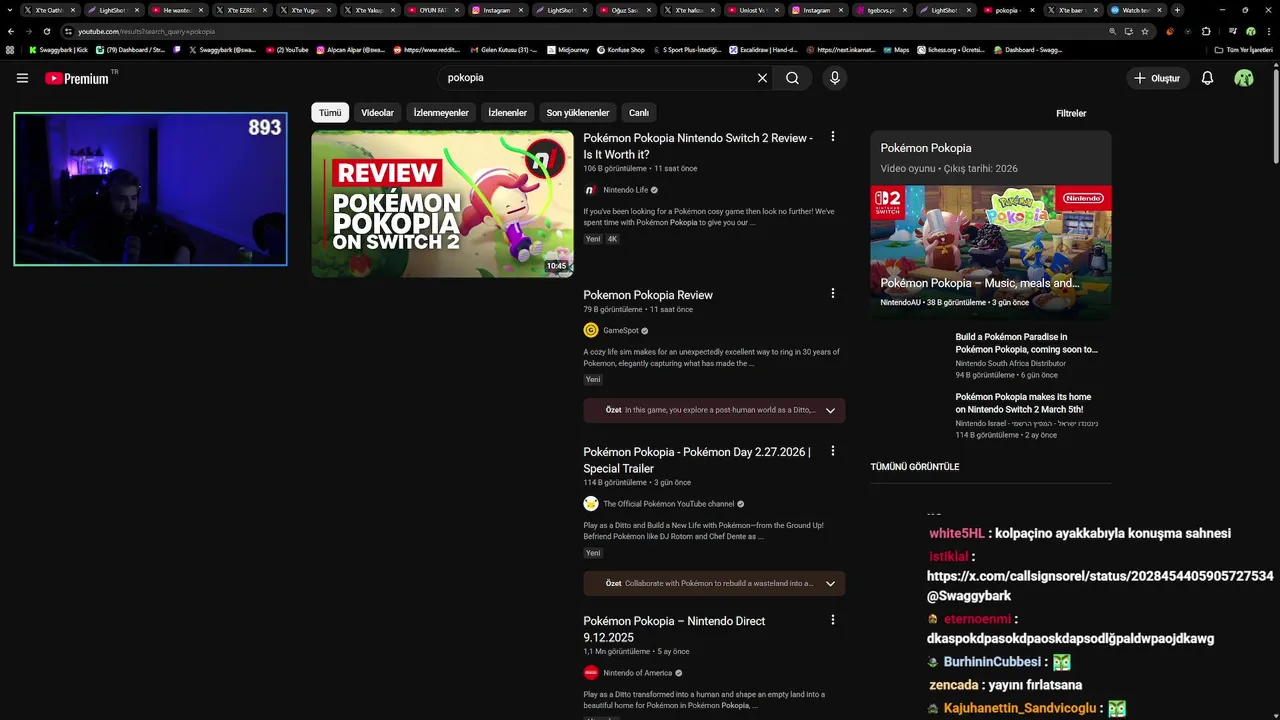Viewport: 1280px width, 720px height.
Task: Go back with the browser back arrow
Action: click(11, 31)
